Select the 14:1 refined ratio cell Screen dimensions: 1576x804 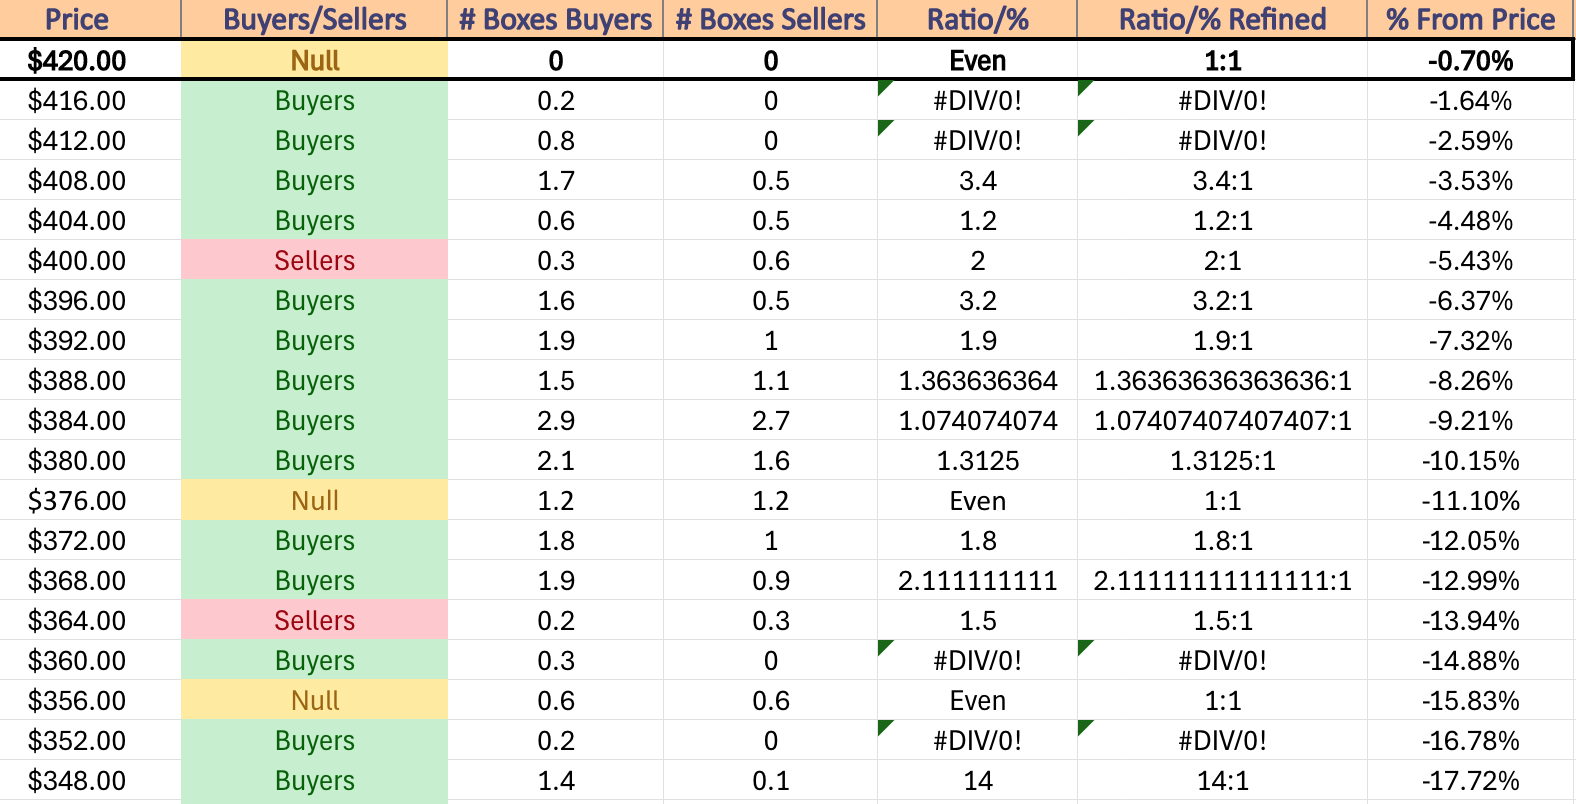[1222, 781]
